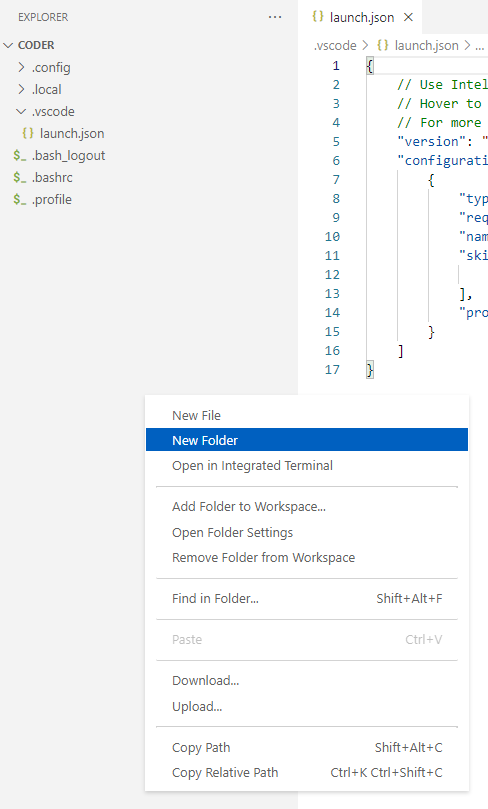Select Open in Integrated Terminal
The image size is (488, 809).
pyautogui.click(x=307, y=465)
